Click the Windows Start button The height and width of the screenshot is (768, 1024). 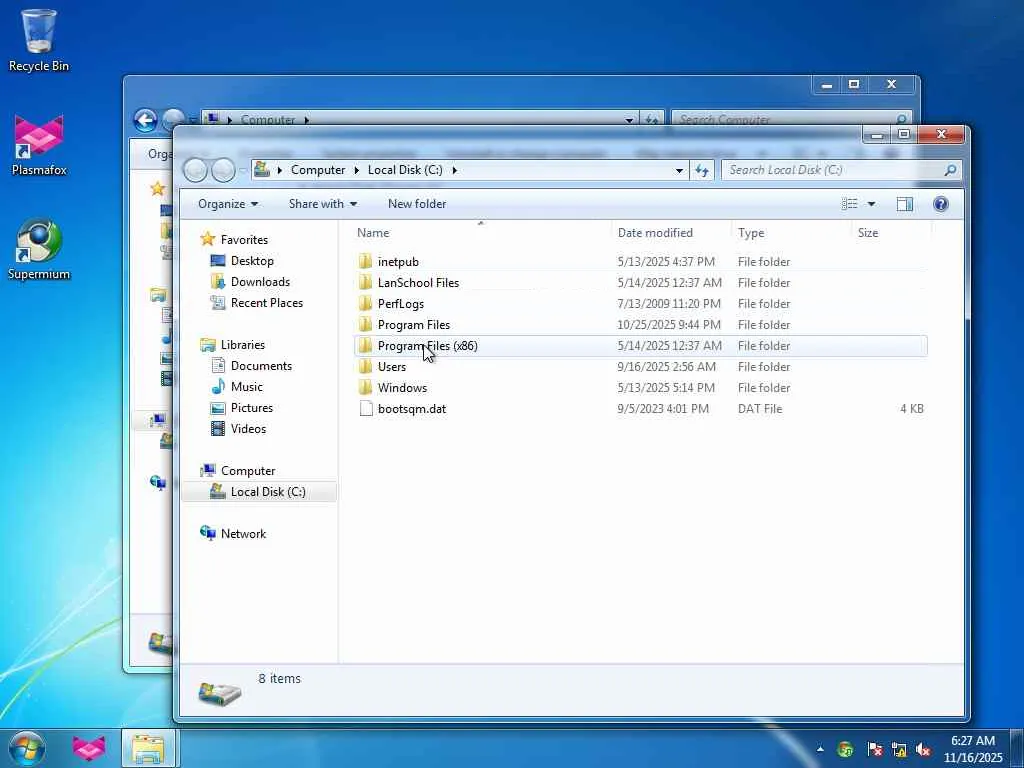[27, 748]
